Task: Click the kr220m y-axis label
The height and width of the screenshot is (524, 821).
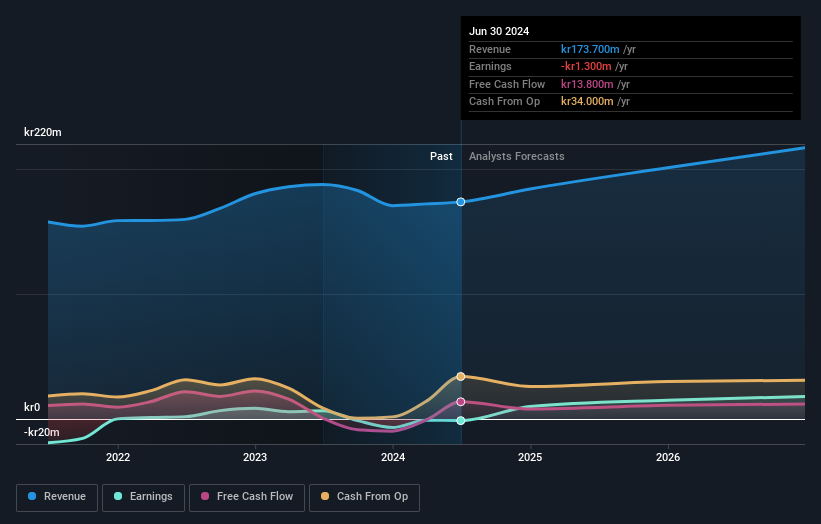Action: coord(42,132)
